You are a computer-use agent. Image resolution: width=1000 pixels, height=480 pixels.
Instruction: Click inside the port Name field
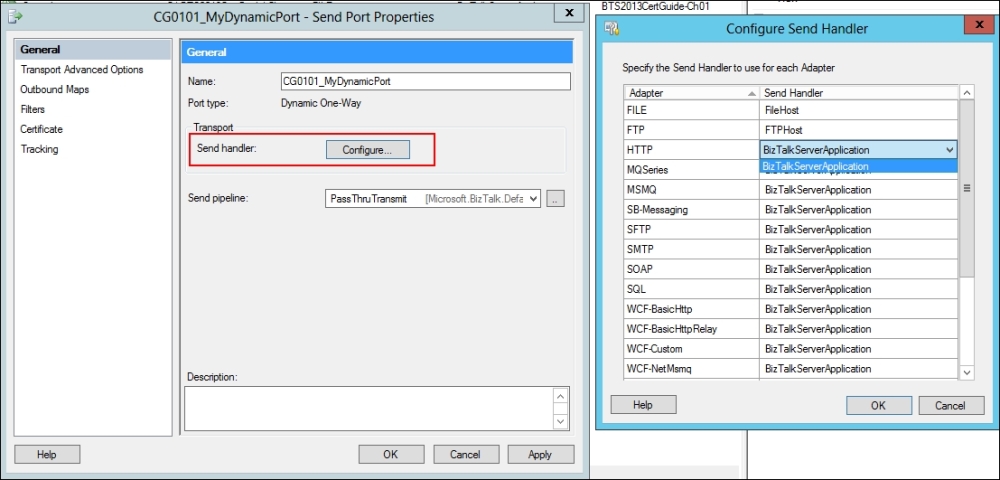(425, 82)
